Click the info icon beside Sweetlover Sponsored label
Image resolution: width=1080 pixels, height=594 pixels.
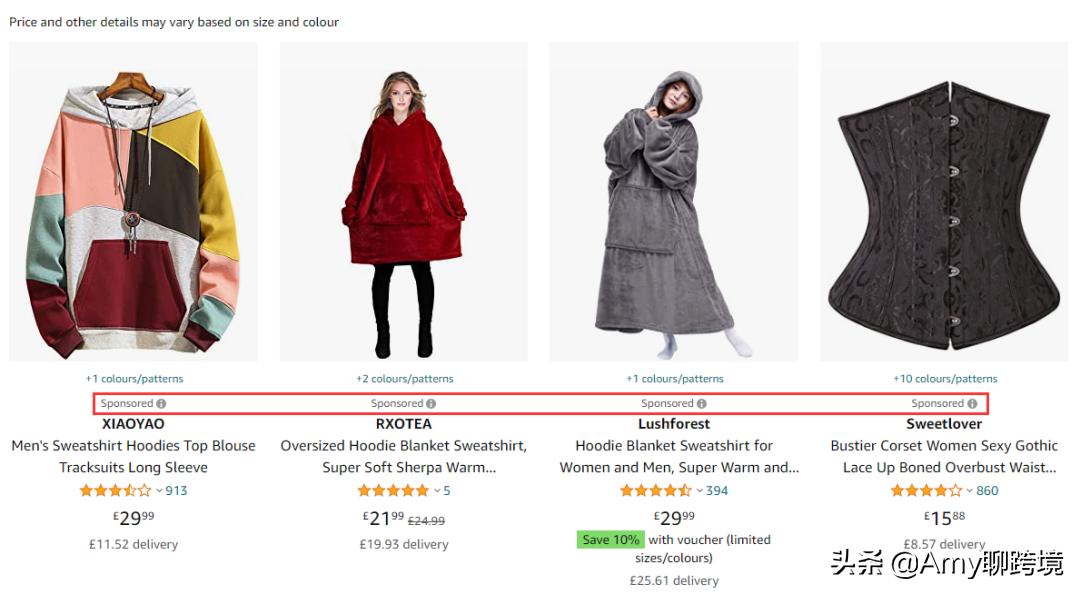pos(972,404)
